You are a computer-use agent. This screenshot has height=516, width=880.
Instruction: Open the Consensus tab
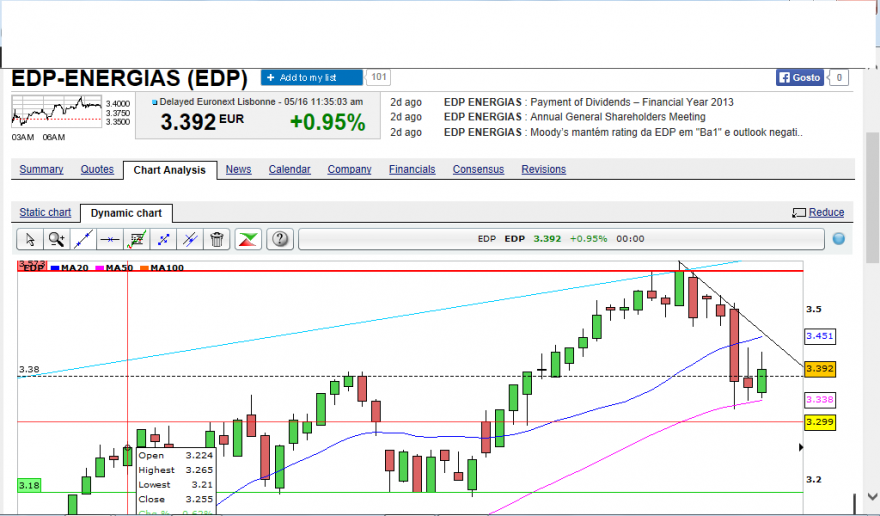click(x=478, y=169)
